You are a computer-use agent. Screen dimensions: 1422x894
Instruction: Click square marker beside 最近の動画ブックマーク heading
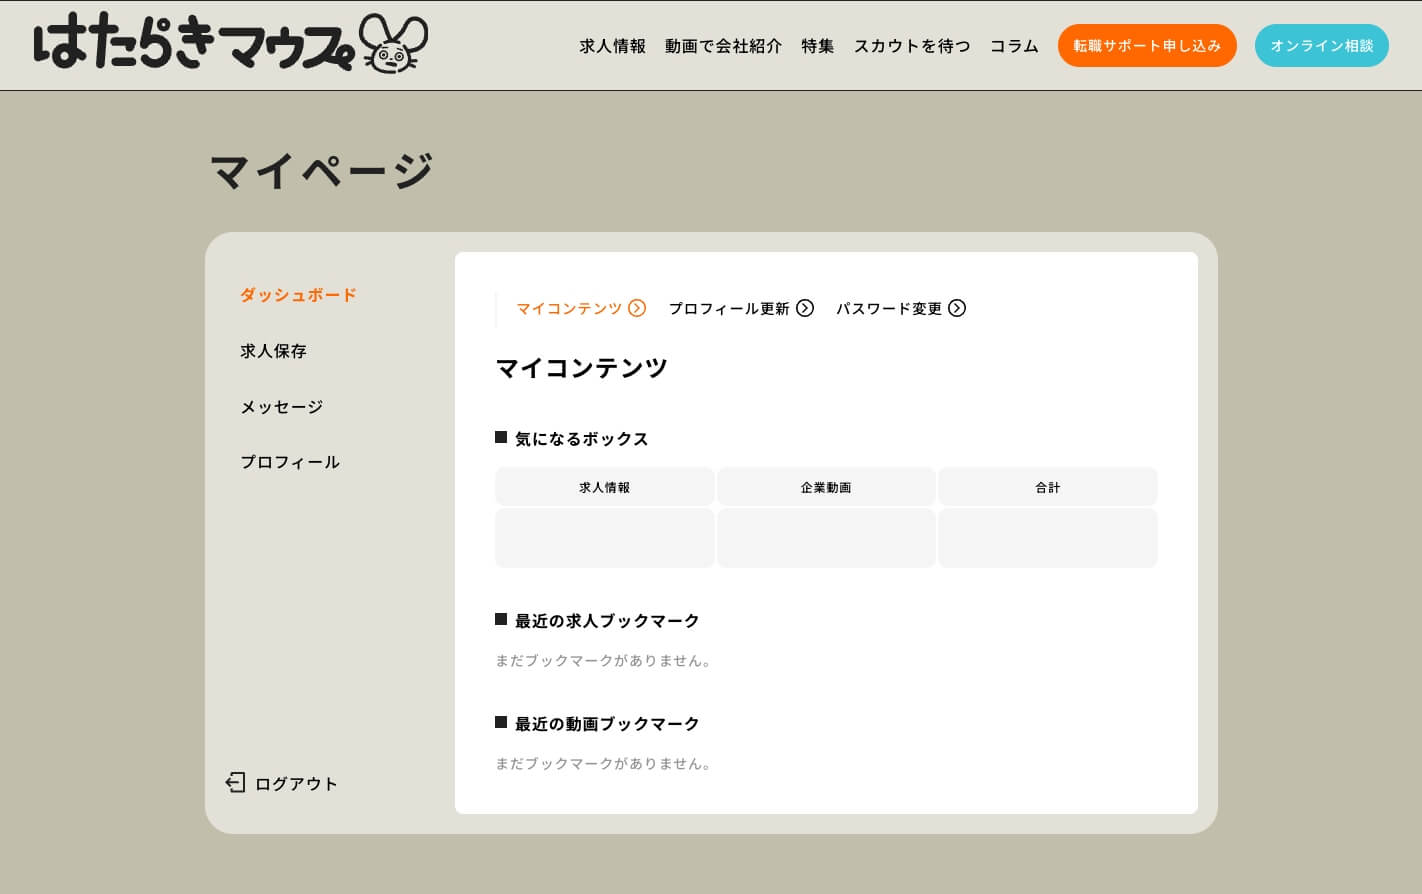click(501, 722)
